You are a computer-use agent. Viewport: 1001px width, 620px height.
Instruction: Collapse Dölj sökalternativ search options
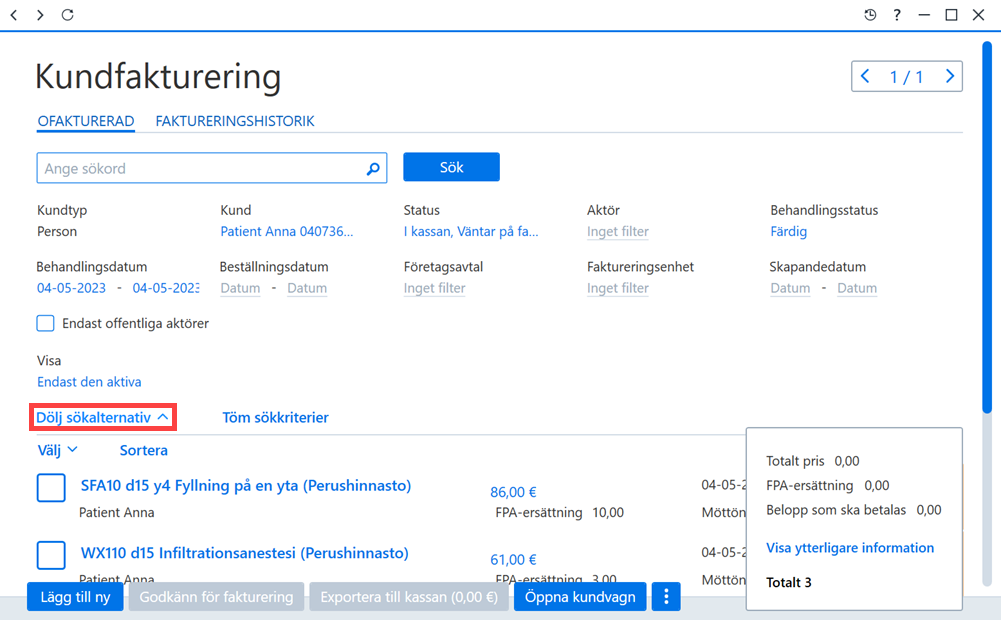click(x=103, y=417)
